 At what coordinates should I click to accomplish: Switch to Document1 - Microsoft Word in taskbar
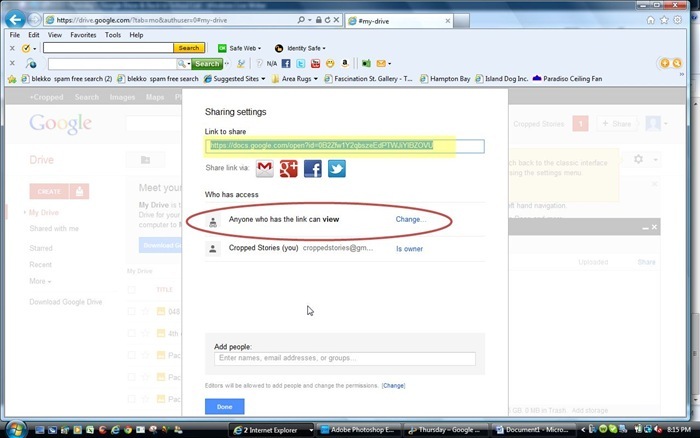pos(533,430)
